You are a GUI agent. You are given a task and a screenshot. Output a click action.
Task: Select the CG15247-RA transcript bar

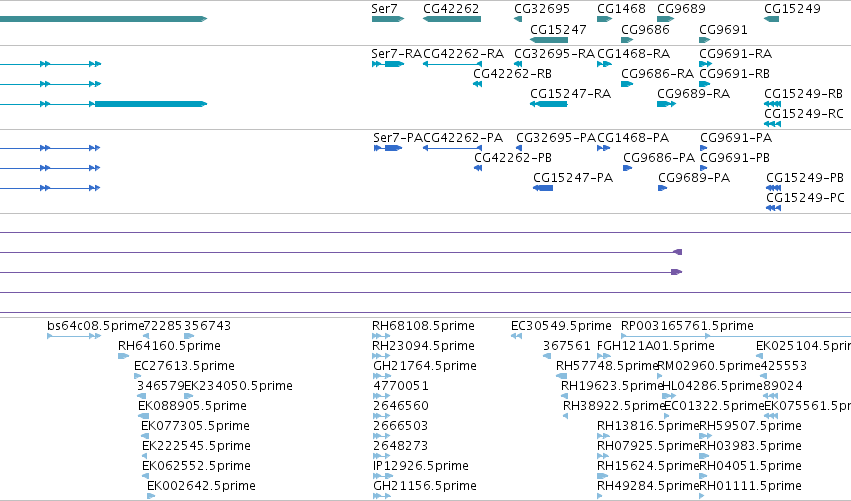click(x=549, y=104)
